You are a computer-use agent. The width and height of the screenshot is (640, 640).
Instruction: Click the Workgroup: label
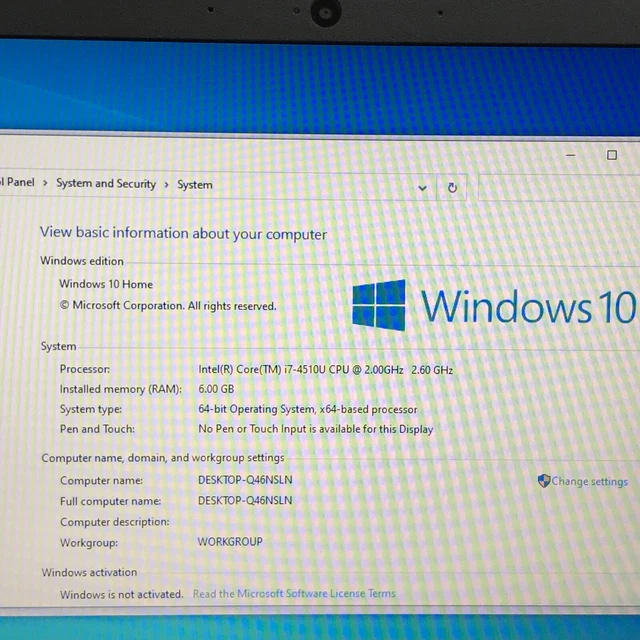(x=89, y=543)
